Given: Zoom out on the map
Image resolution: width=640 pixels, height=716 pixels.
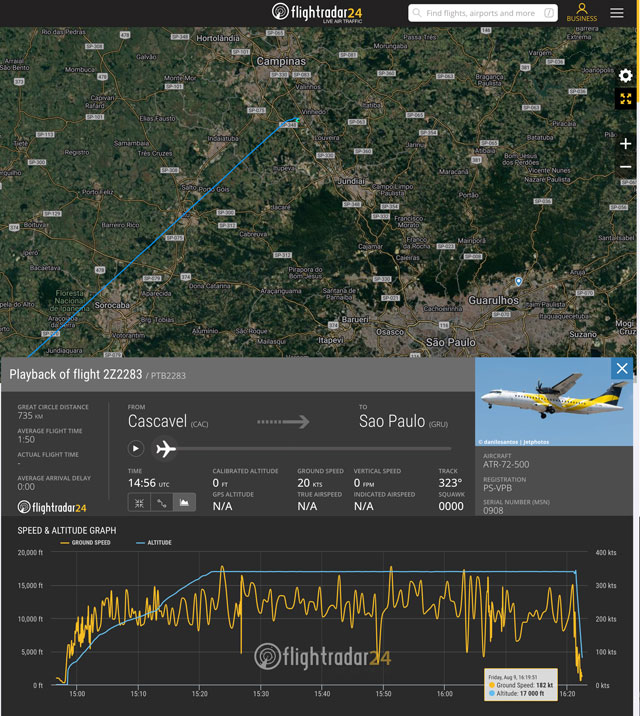Looking at the screenshot, I should click(x=625, y=167).
